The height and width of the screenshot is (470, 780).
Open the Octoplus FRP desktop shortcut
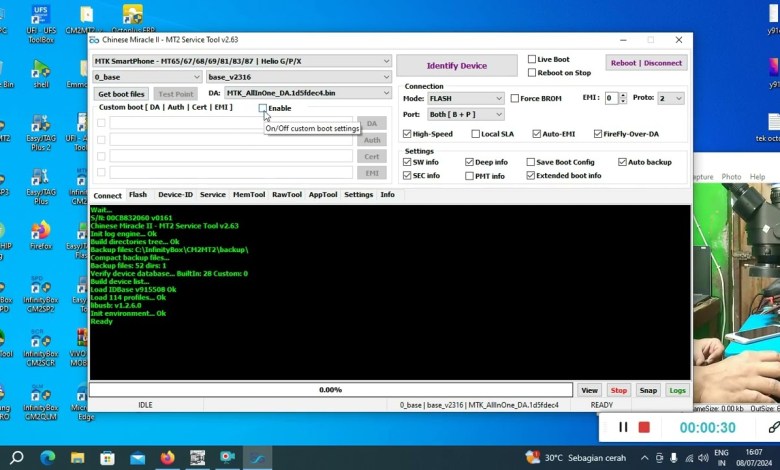pyautogui.click(x=132, y=19)
